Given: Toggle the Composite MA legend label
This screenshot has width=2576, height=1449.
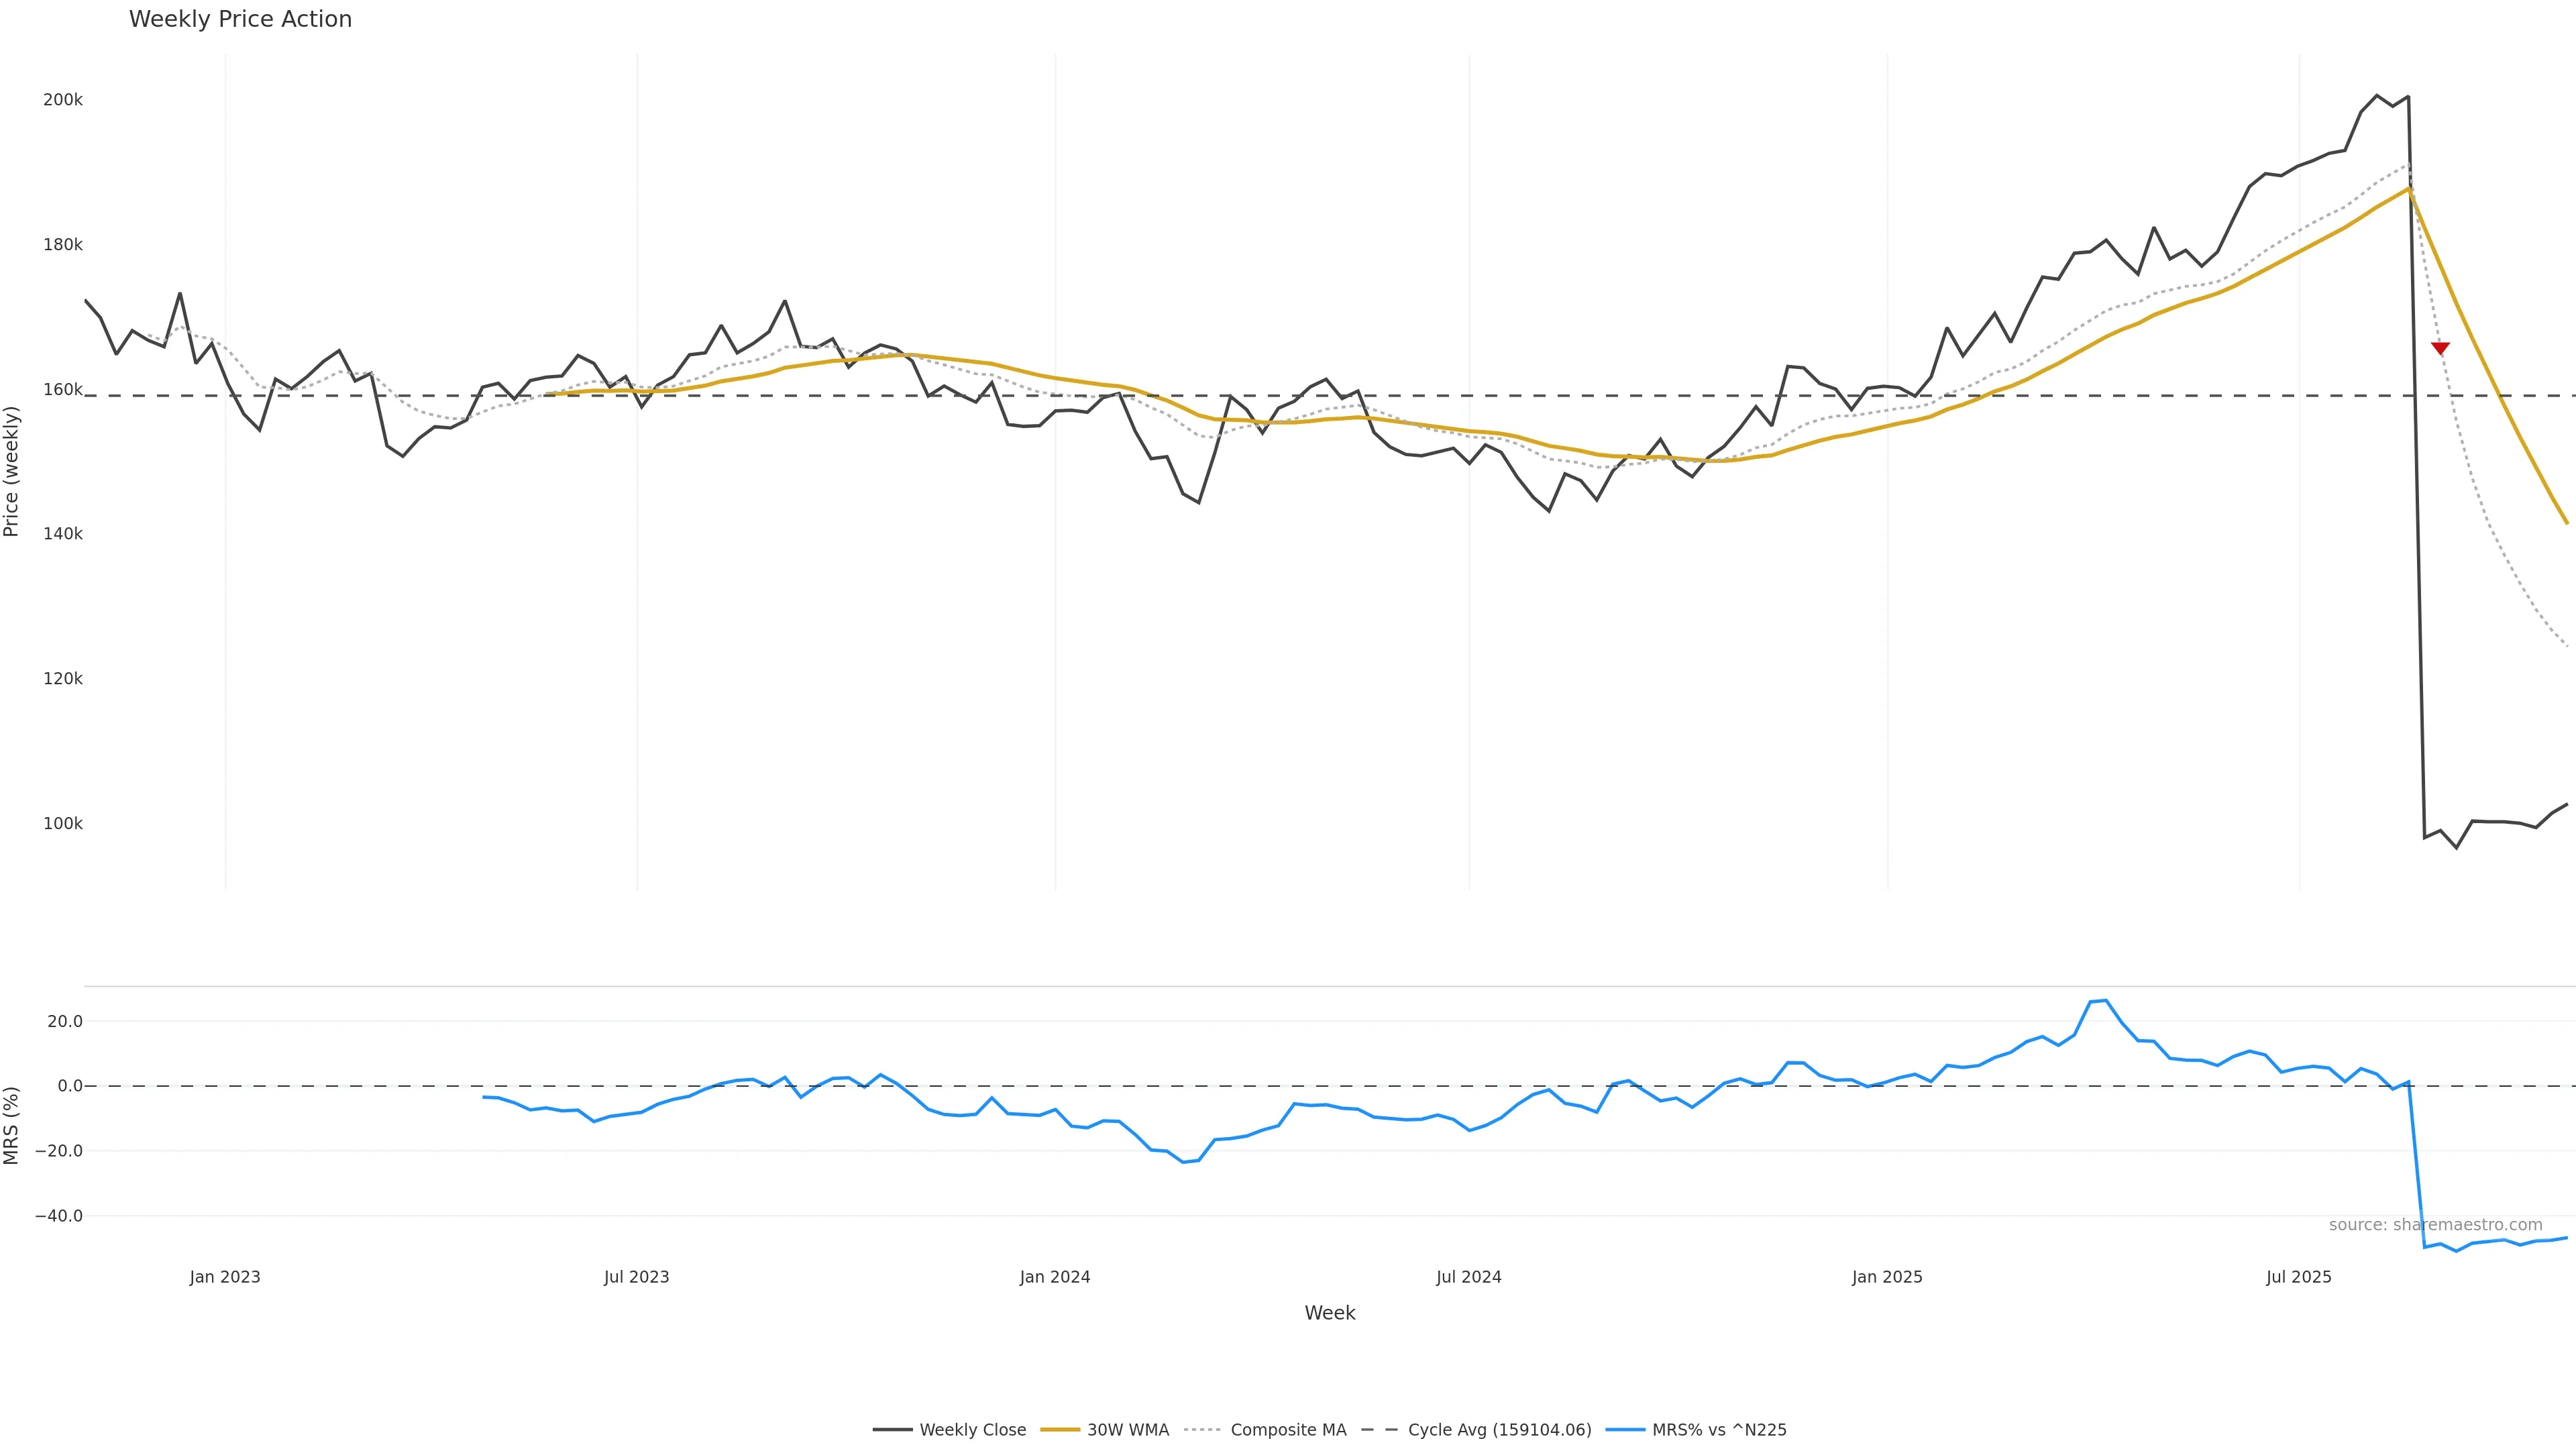Looking at the screenshot, I should (x=1288, y=1430).
